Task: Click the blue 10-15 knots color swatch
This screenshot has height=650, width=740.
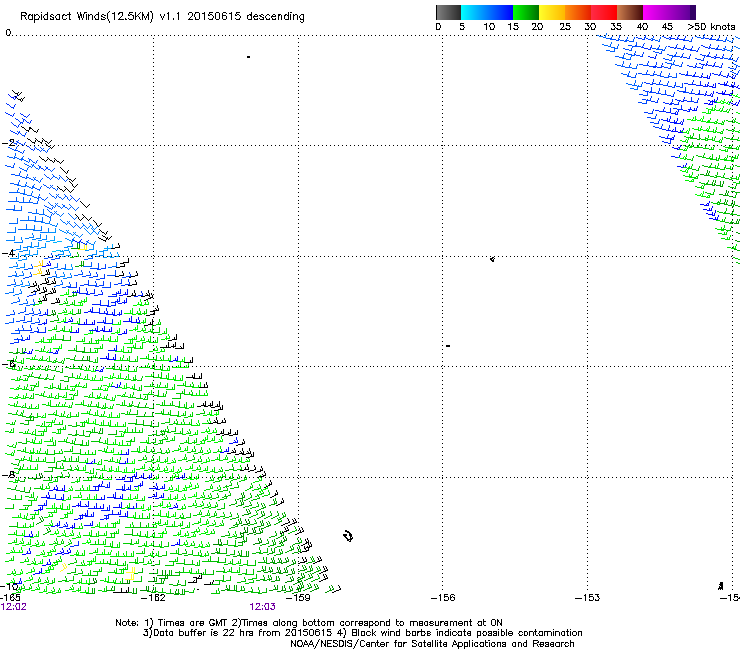Action: tap(500, 12)
